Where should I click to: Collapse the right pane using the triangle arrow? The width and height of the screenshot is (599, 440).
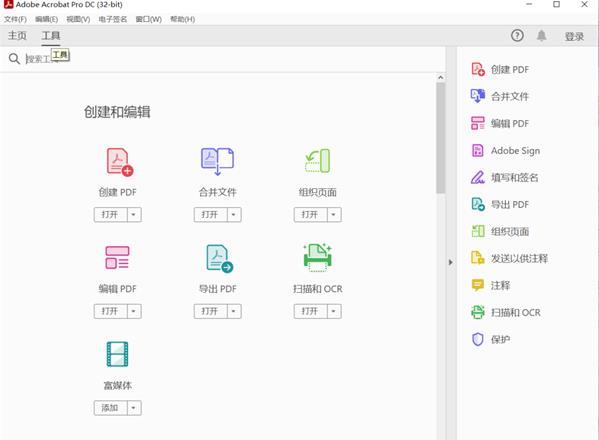click(451, 262)
